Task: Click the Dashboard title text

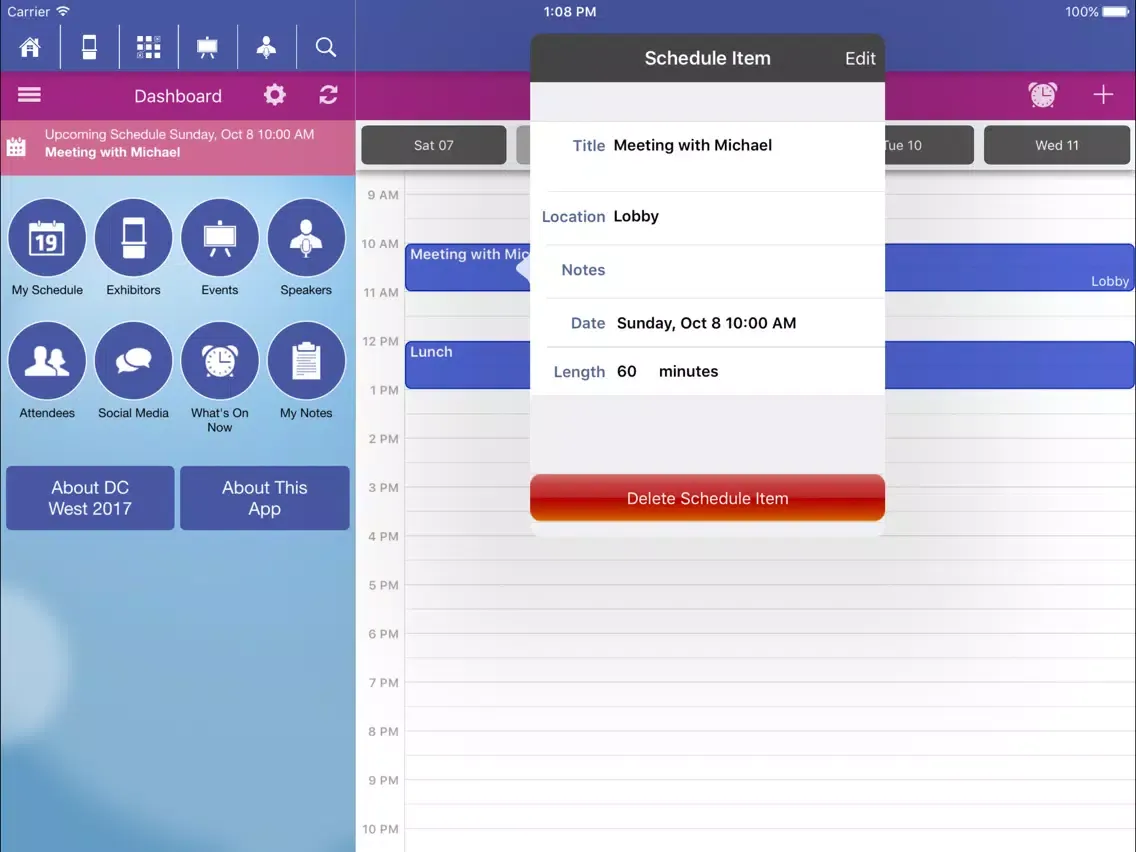Action: click(x=178, y=96)
